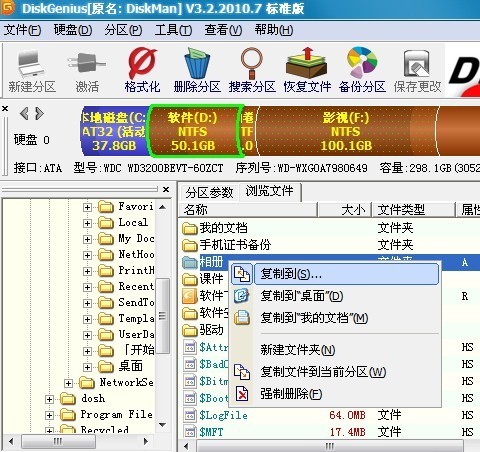
Task: Choose 强制删除(F) from context menu
Action: click(291, 394)
